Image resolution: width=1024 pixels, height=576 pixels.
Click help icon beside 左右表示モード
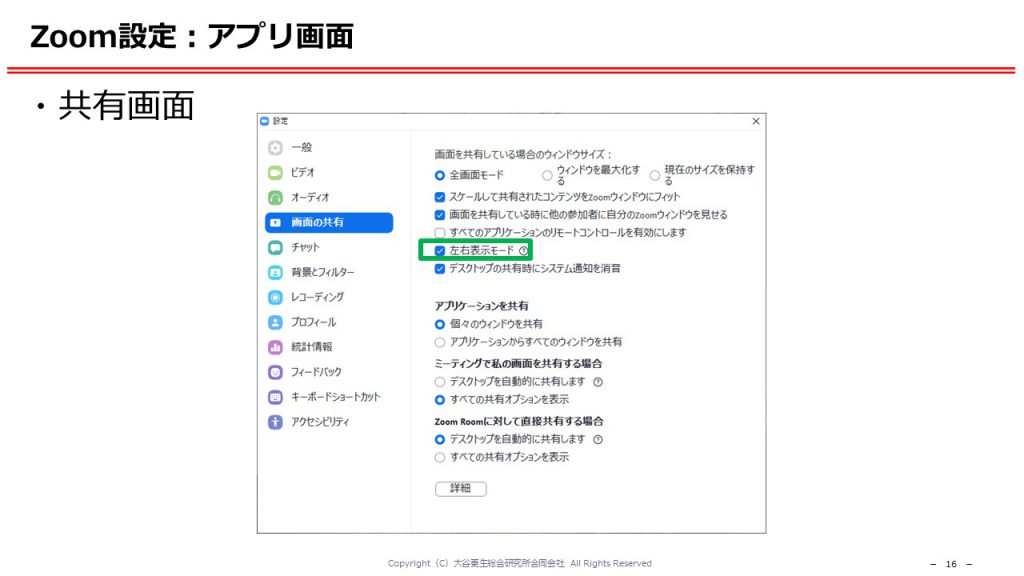(x=523, y=251)
